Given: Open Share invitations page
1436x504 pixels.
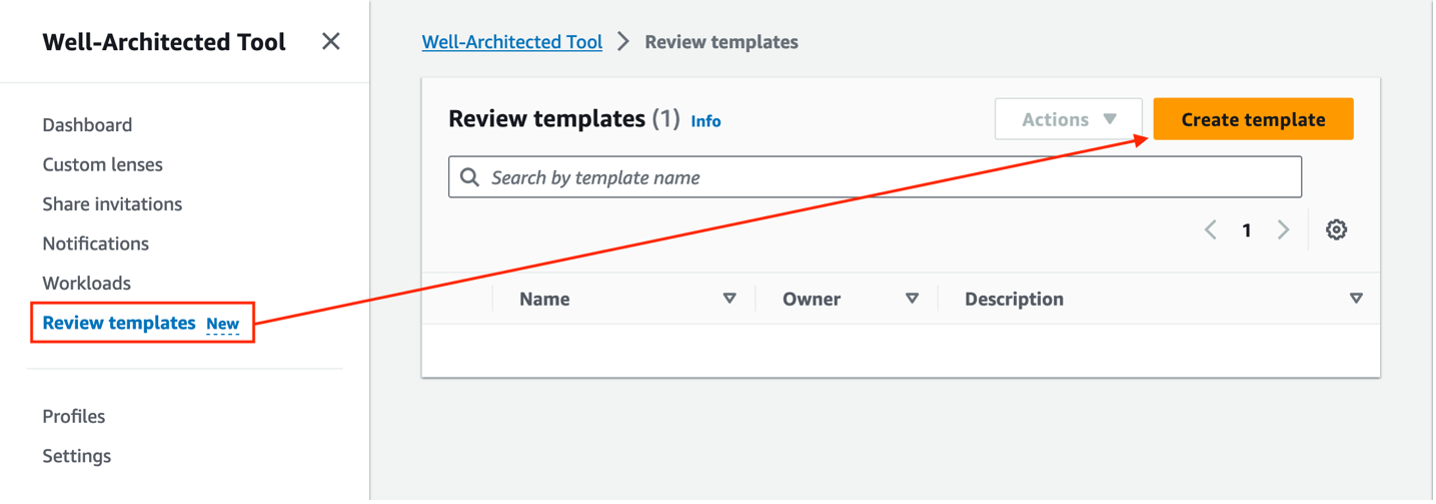Looking at the screenshot, I should [x=112, y=204].
